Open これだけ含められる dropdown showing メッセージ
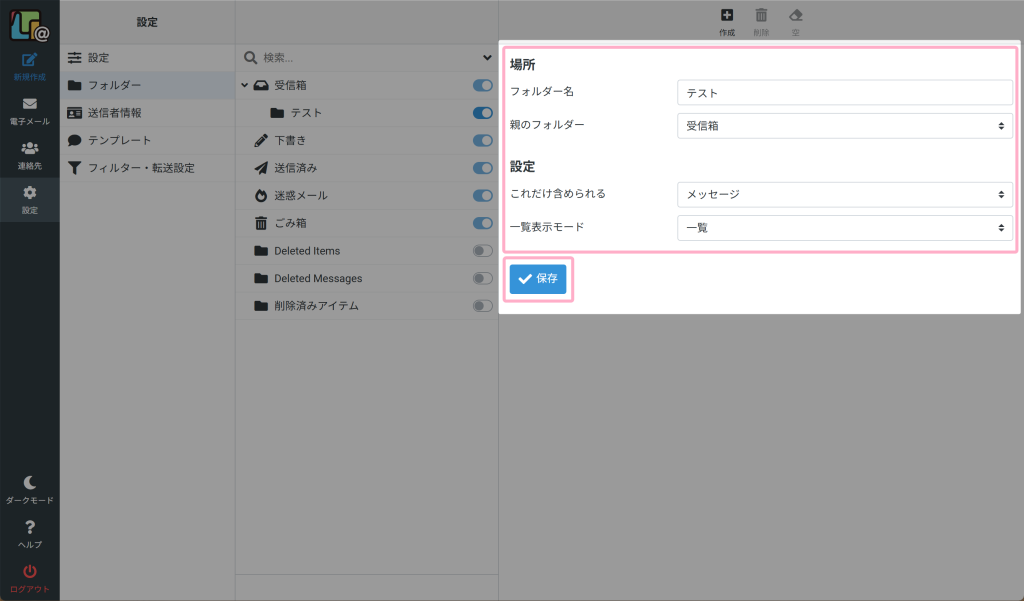This screenshot has height=601, width=1024. 844,195
